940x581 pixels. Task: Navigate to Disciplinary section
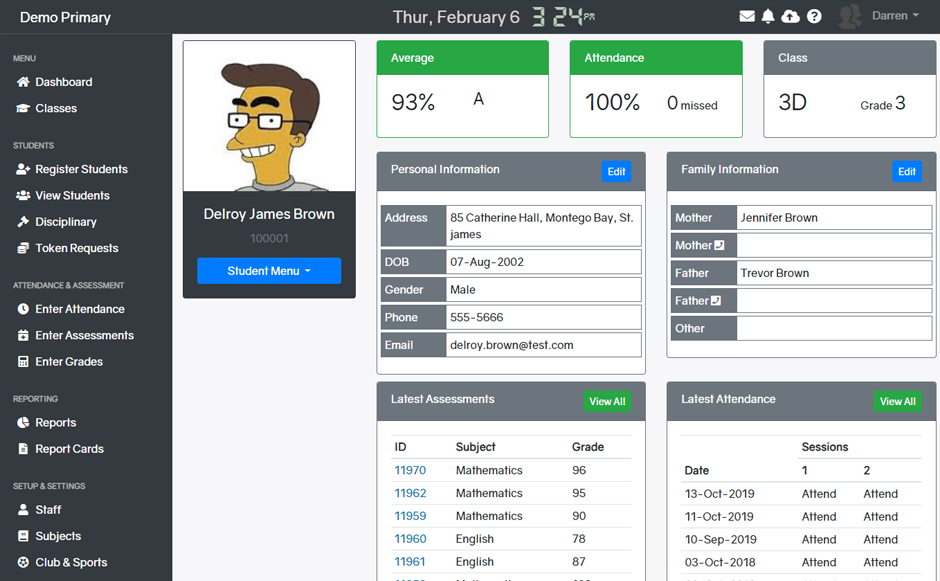point(66,222)
